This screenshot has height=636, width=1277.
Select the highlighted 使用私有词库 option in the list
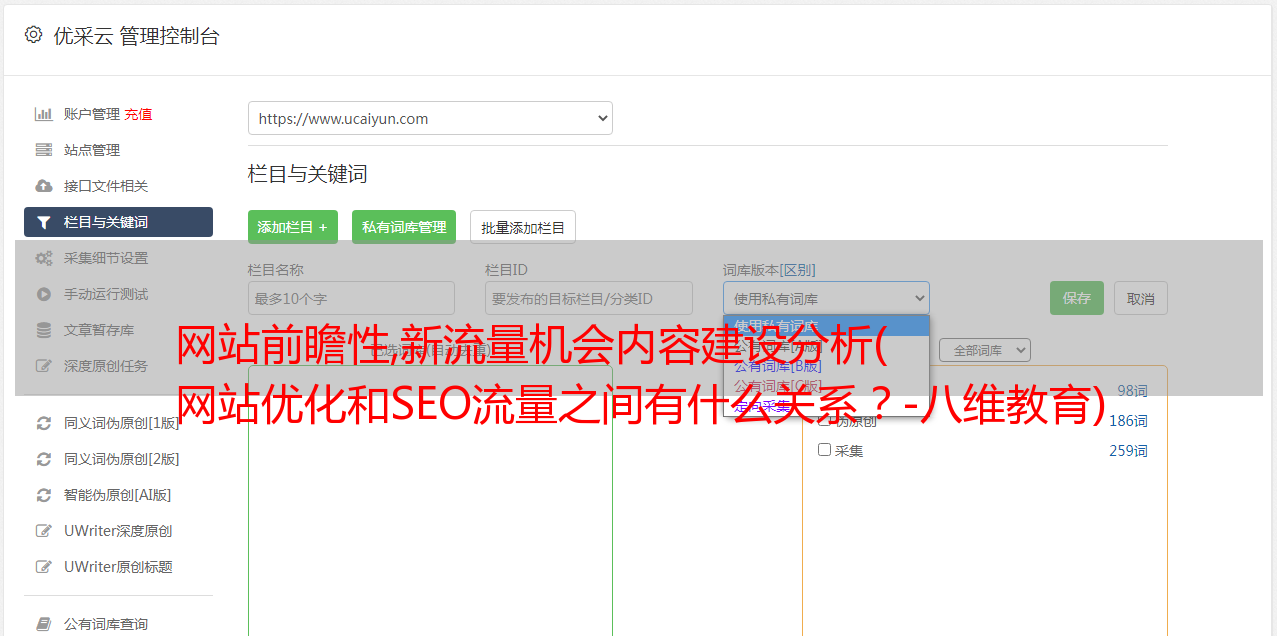pos(826,325)
